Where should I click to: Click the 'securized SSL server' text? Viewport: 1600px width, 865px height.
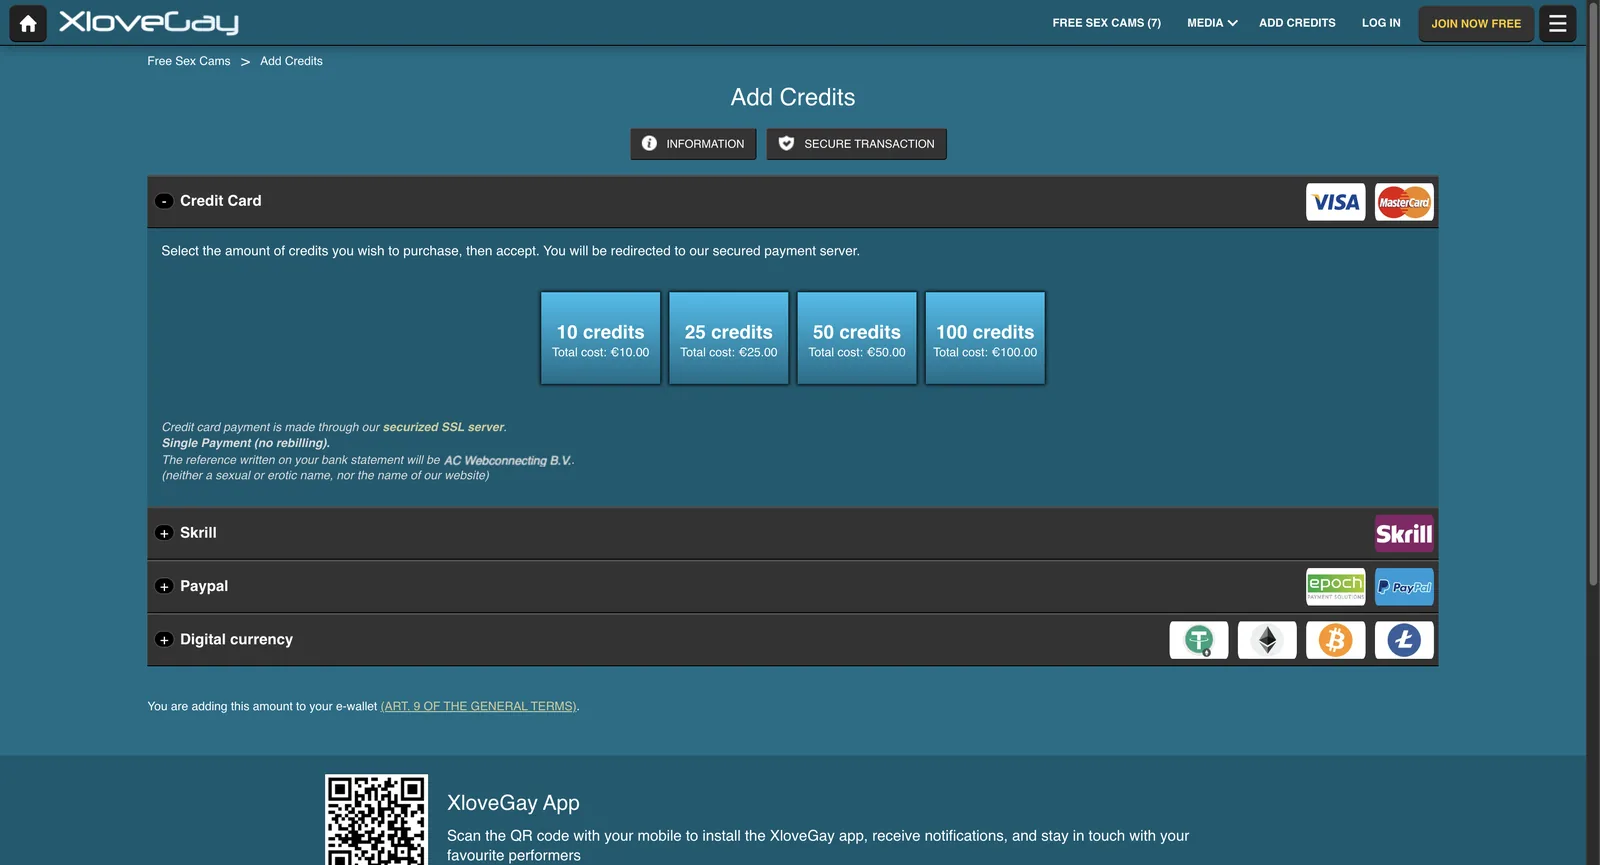[444, 427]
